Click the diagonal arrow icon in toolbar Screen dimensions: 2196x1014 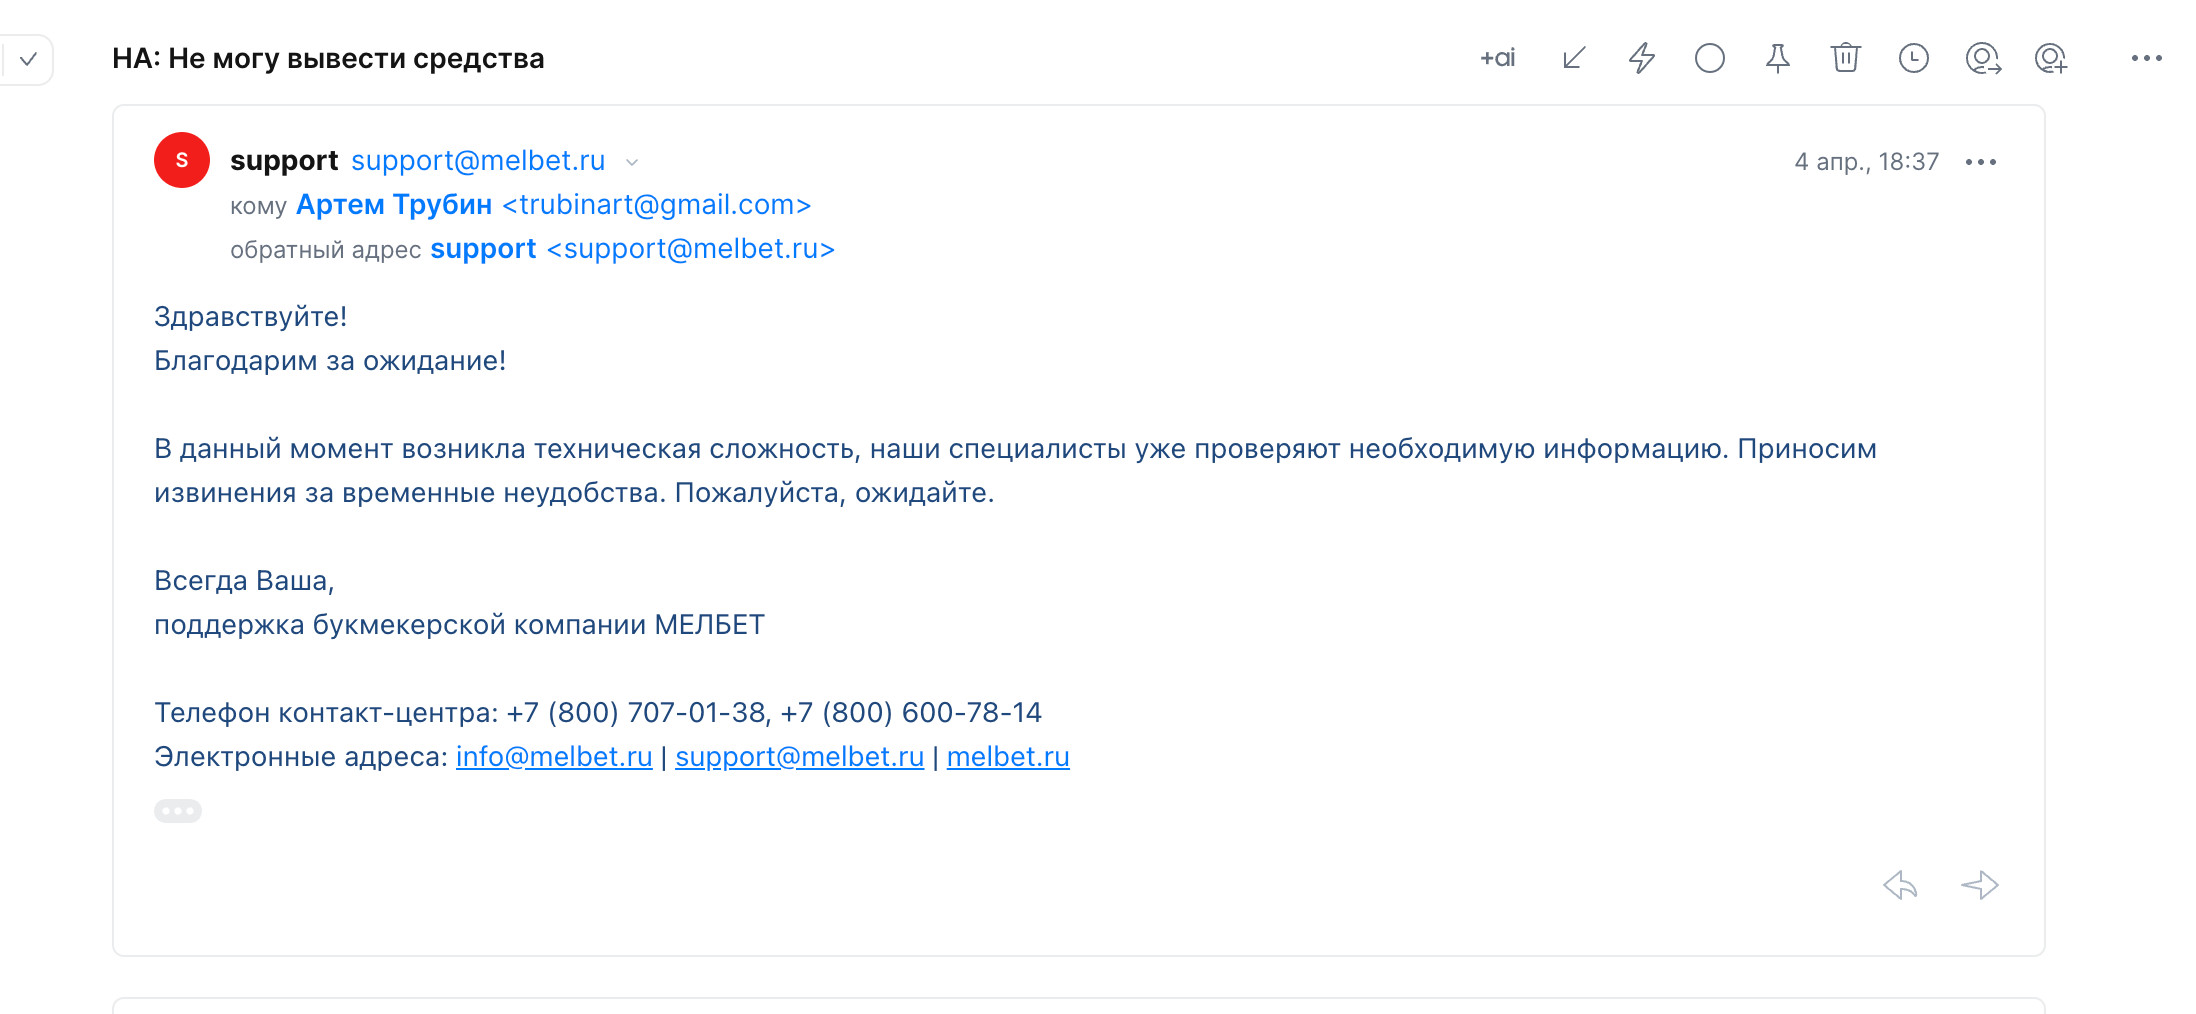pos(1574,58)
